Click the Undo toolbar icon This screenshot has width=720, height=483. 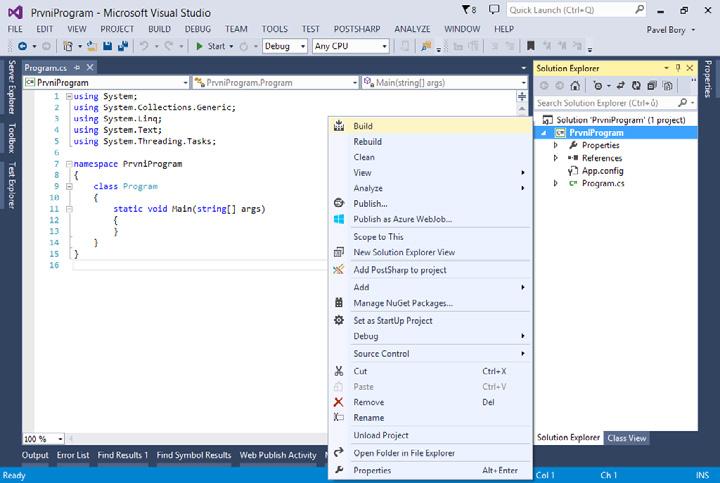[x=144, y=46]
